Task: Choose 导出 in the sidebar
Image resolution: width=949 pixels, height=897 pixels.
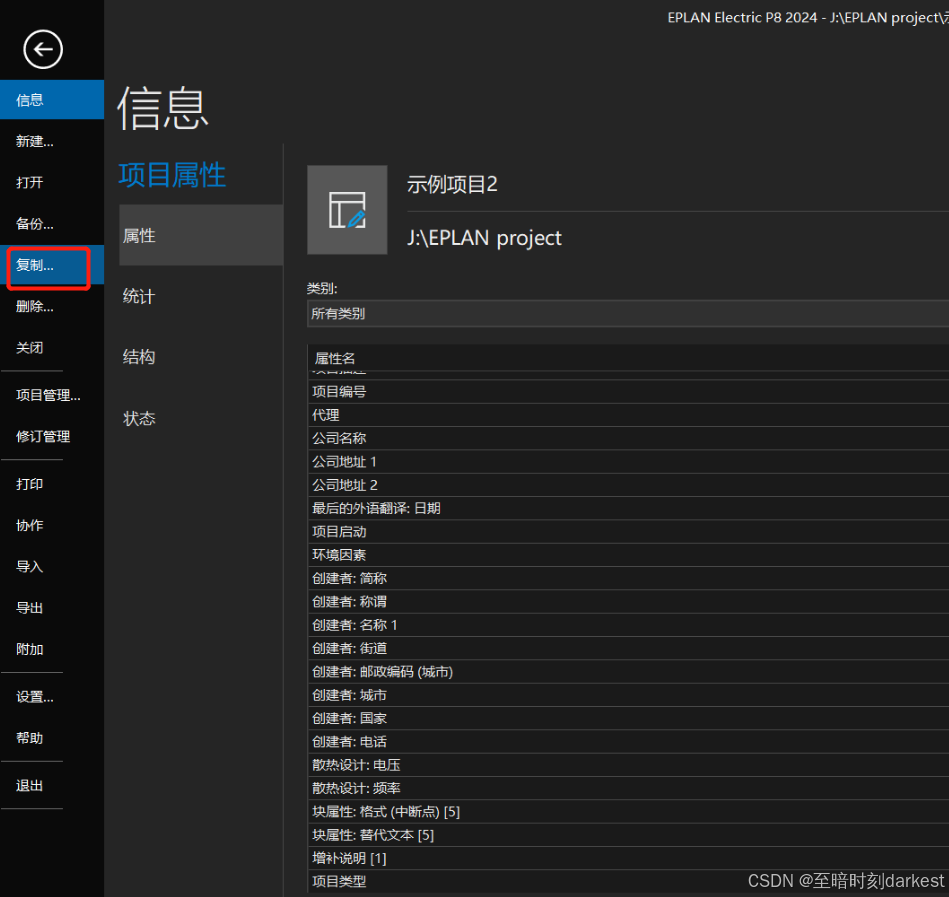Action: [52, 608]
